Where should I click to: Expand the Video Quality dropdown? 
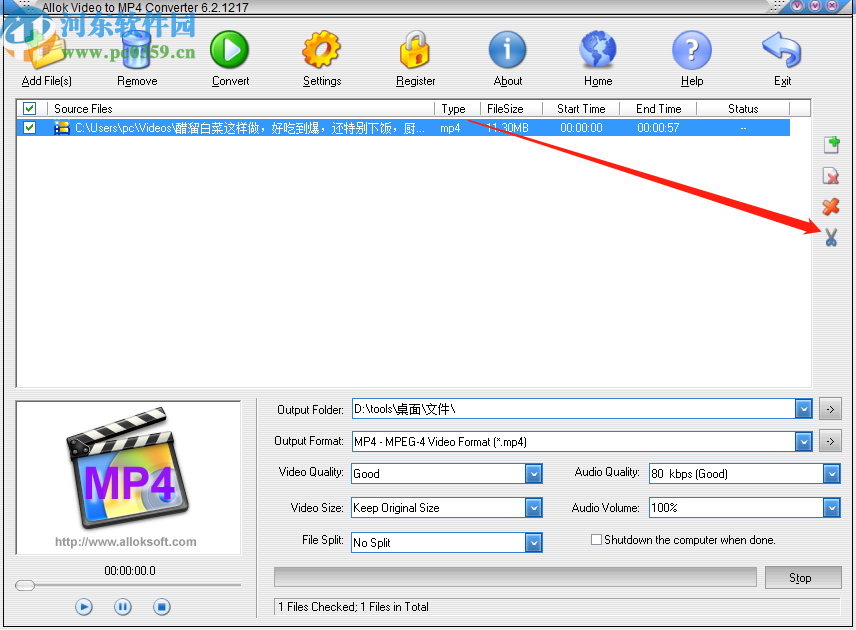[534, 473]
